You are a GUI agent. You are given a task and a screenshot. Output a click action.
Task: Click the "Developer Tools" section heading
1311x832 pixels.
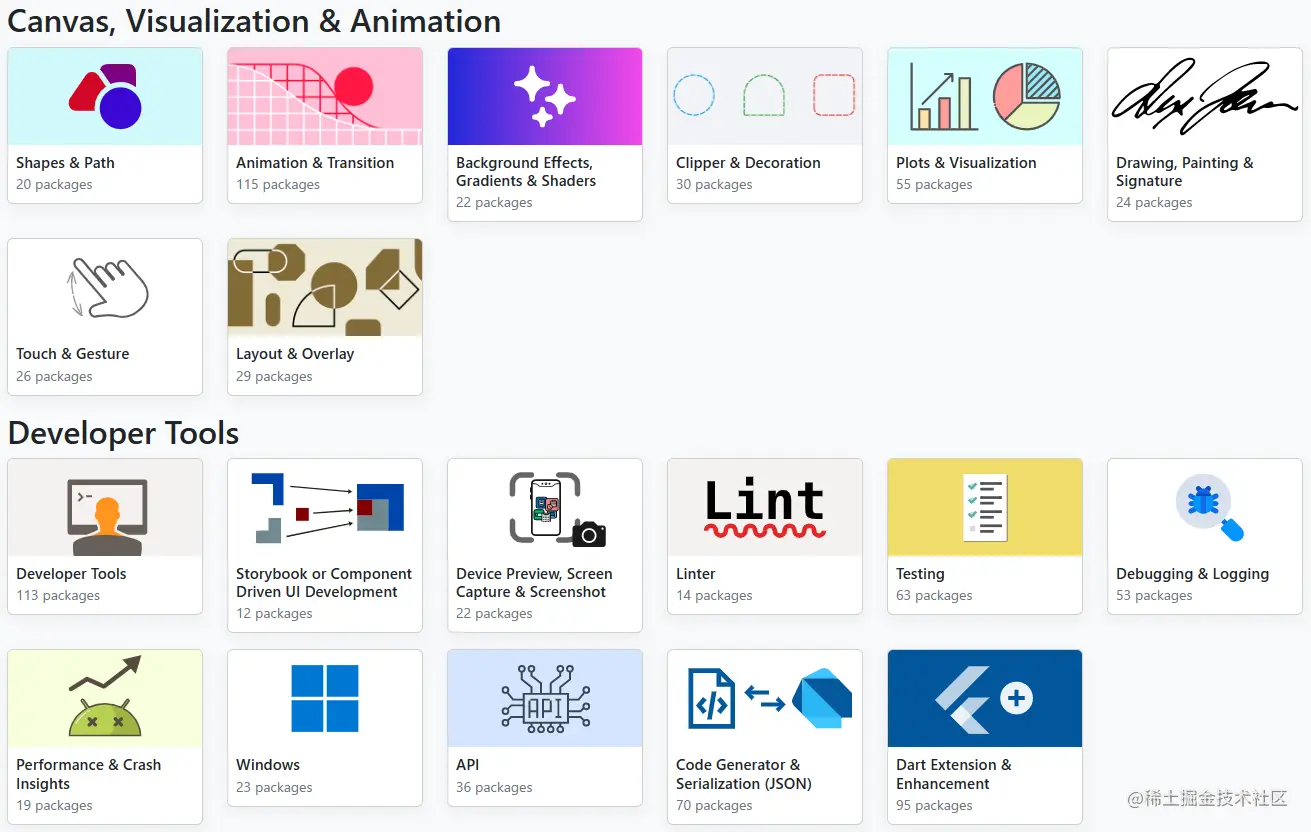(x=123, y=433)
